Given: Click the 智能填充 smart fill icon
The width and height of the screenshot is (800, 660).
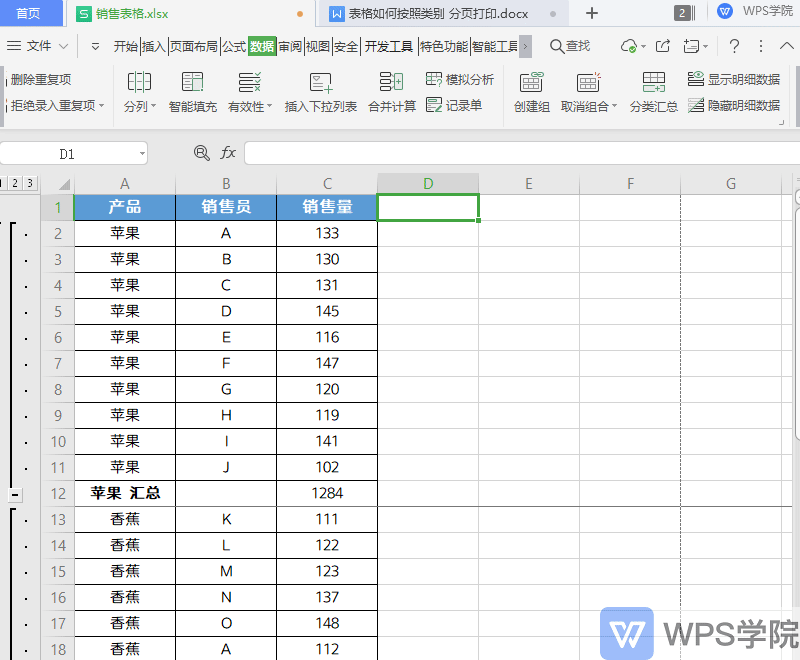Looking at the screenshot, I should click(192, 82).
